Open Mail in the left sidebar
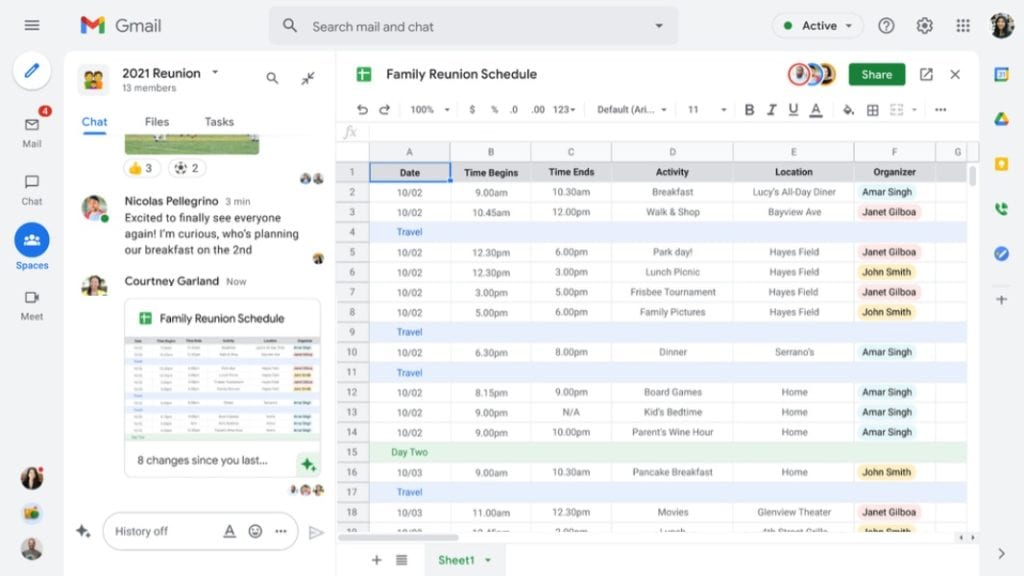1024x576 pixels. click(32, 131)
